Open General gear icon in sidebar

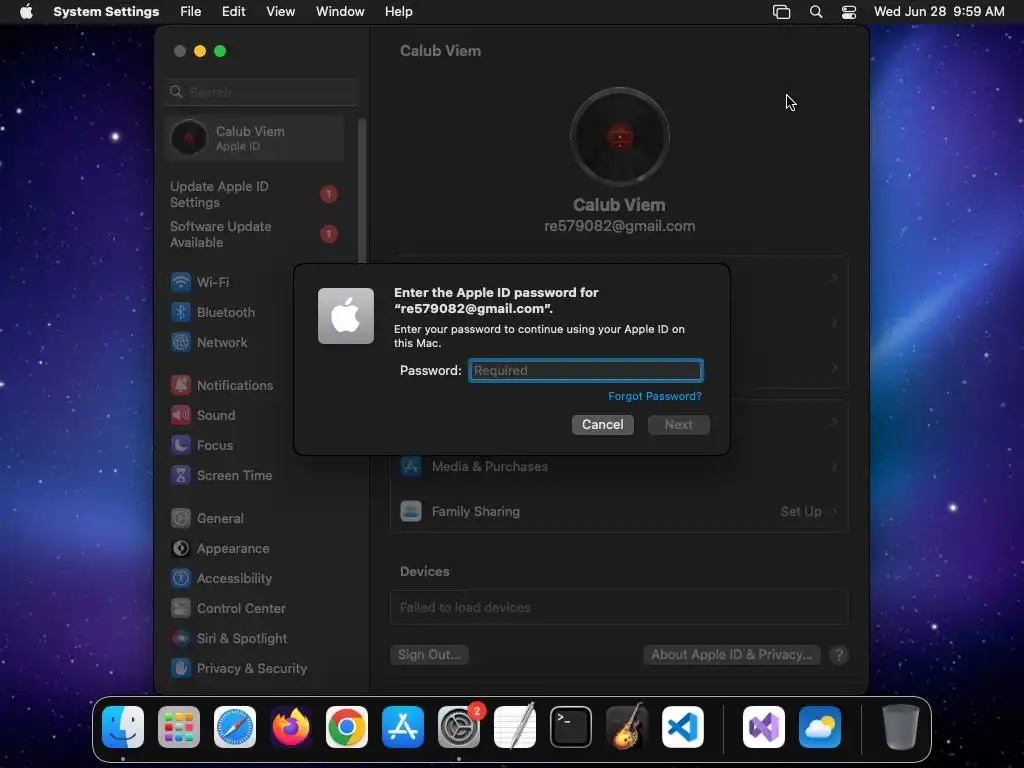pyautogui.click(x=181, y=519)
